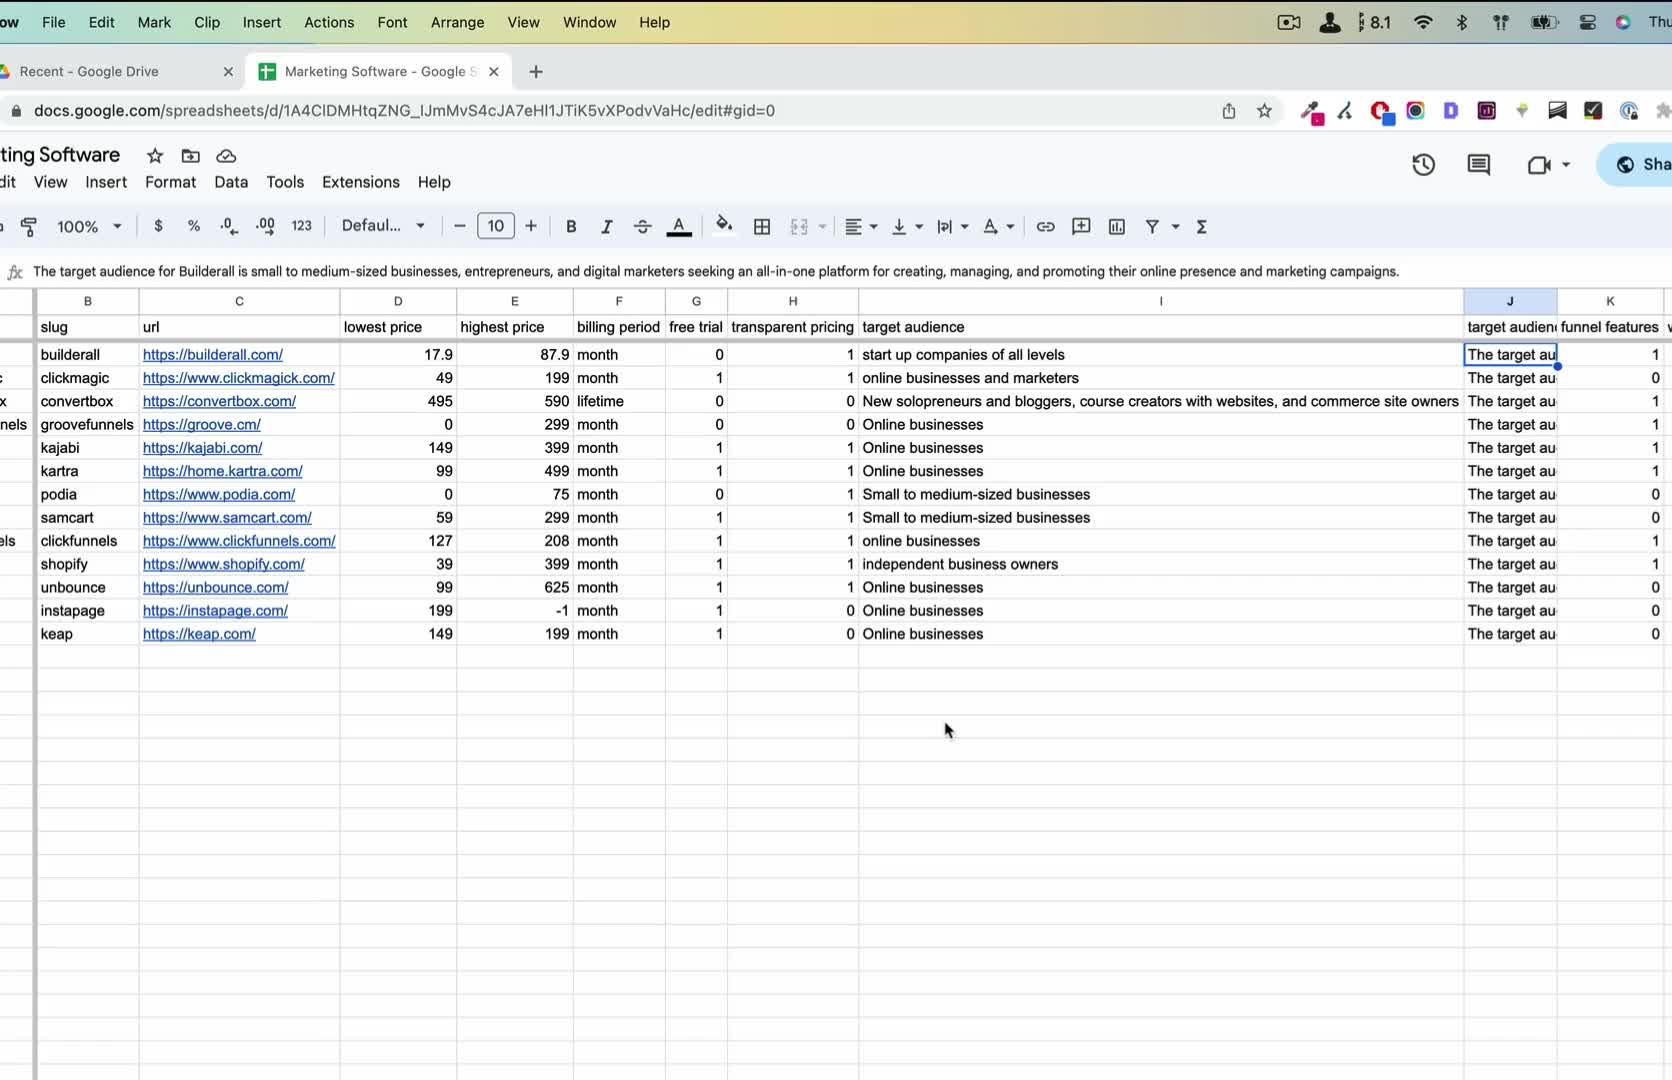The height and width of the screenshot is (1080, 1672).
Task: Star the Marketing Software document
Action: (155, 155)
